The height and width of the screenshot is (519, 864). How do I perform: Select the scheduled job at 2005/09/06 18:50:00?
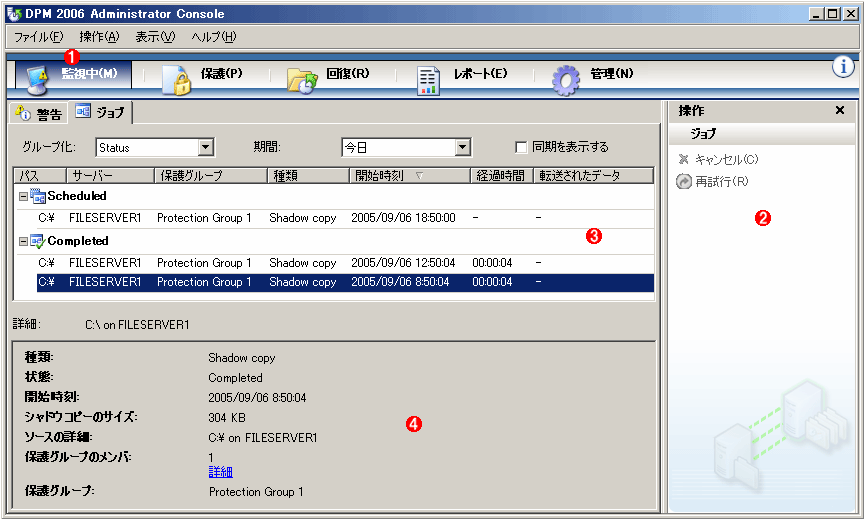345,218
